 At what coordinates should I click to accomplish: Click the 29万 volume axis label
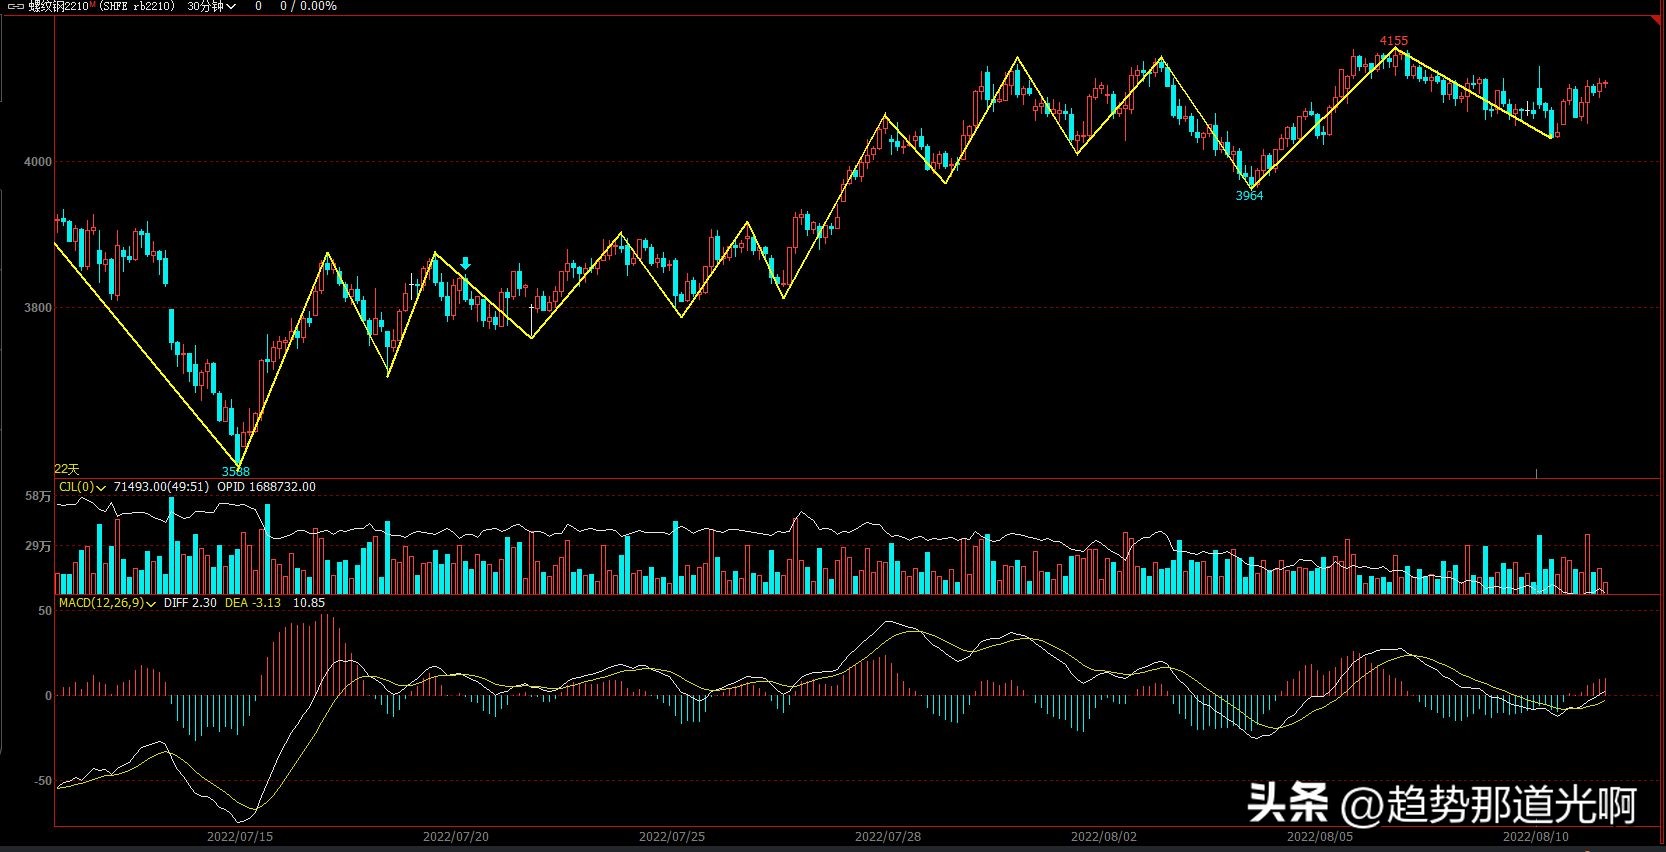(38, 546)
